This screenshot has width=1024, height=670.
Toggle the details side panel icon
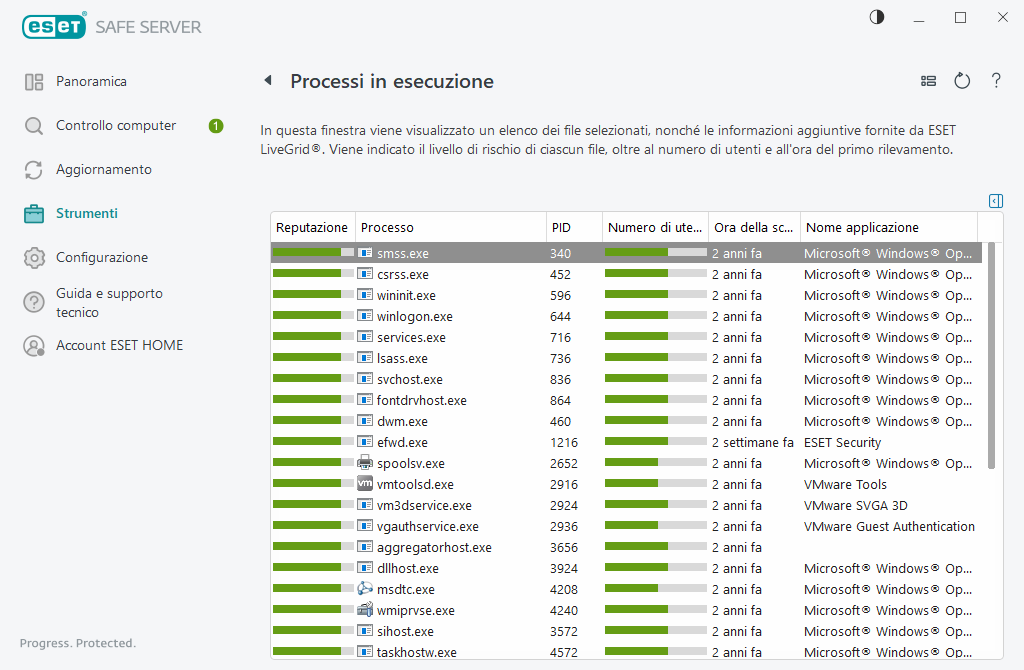995,201
